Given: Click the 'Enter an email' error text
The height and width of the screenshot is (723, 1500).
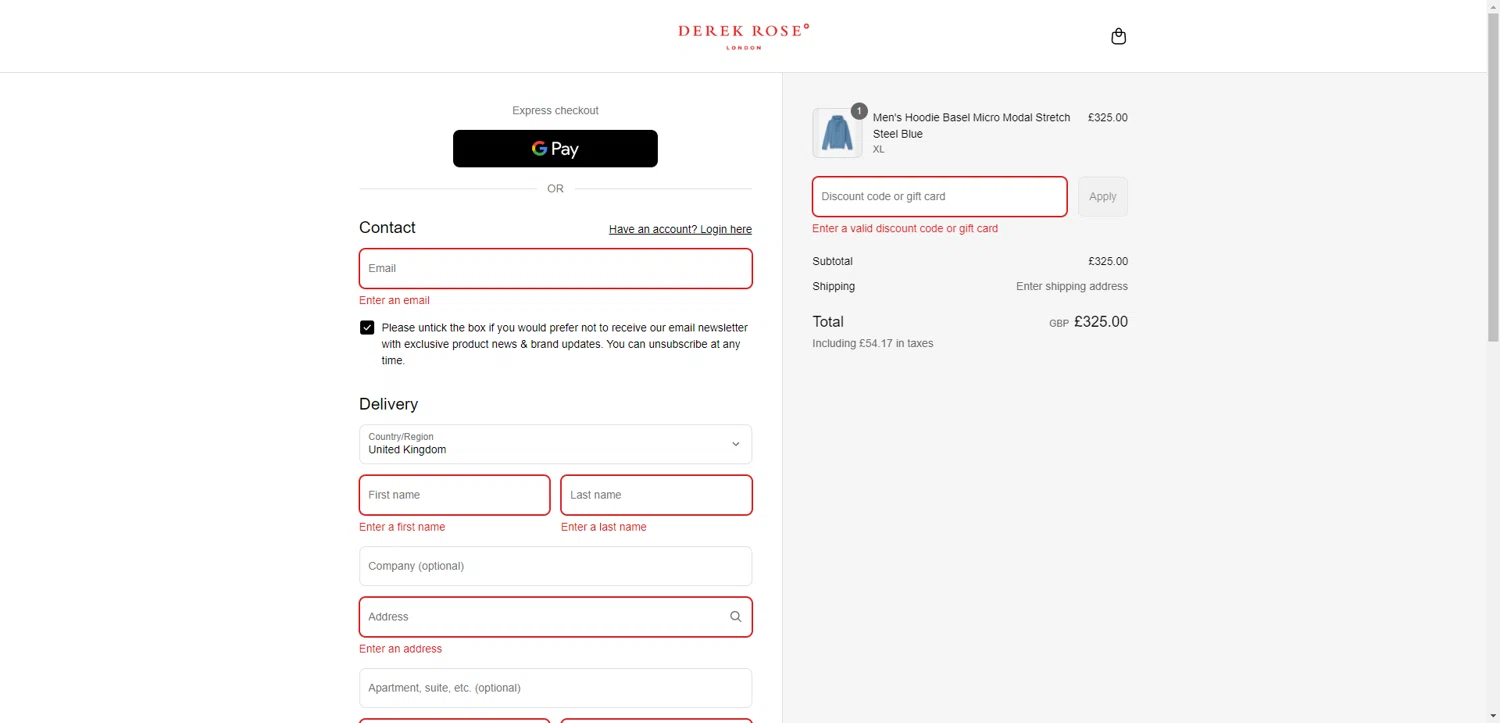Looking at the screenshot, I should tap(394, 300).
